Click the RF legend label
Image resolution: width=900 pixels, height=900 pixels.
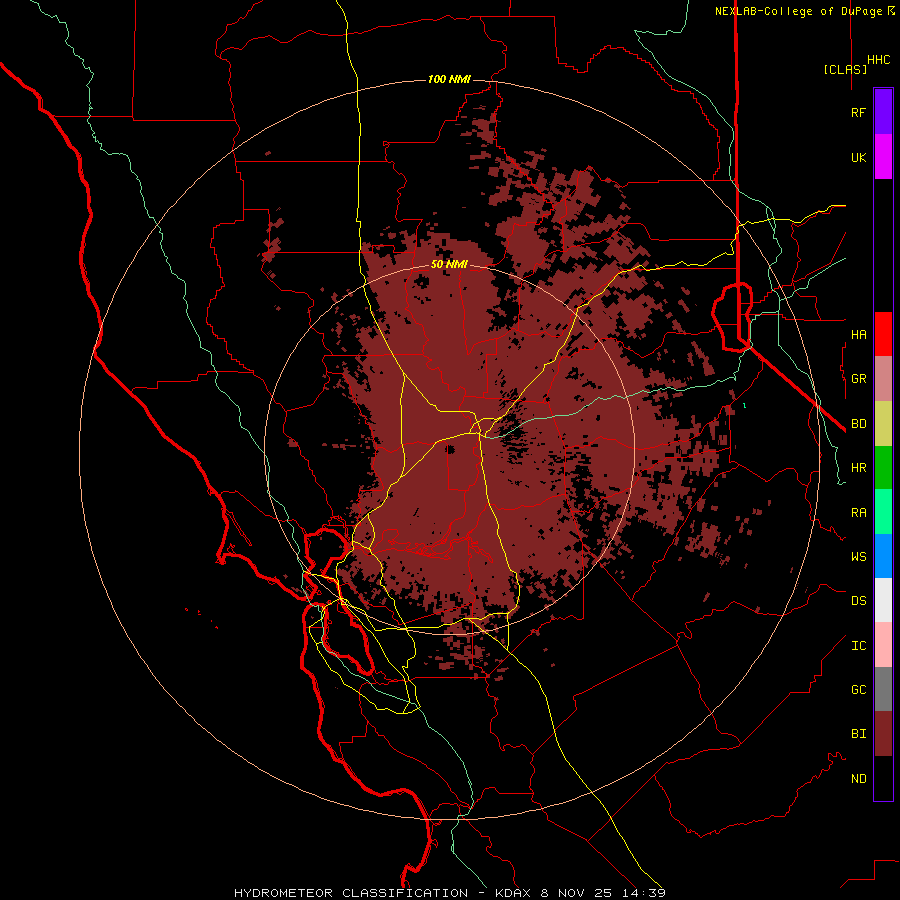click(858, 112)
